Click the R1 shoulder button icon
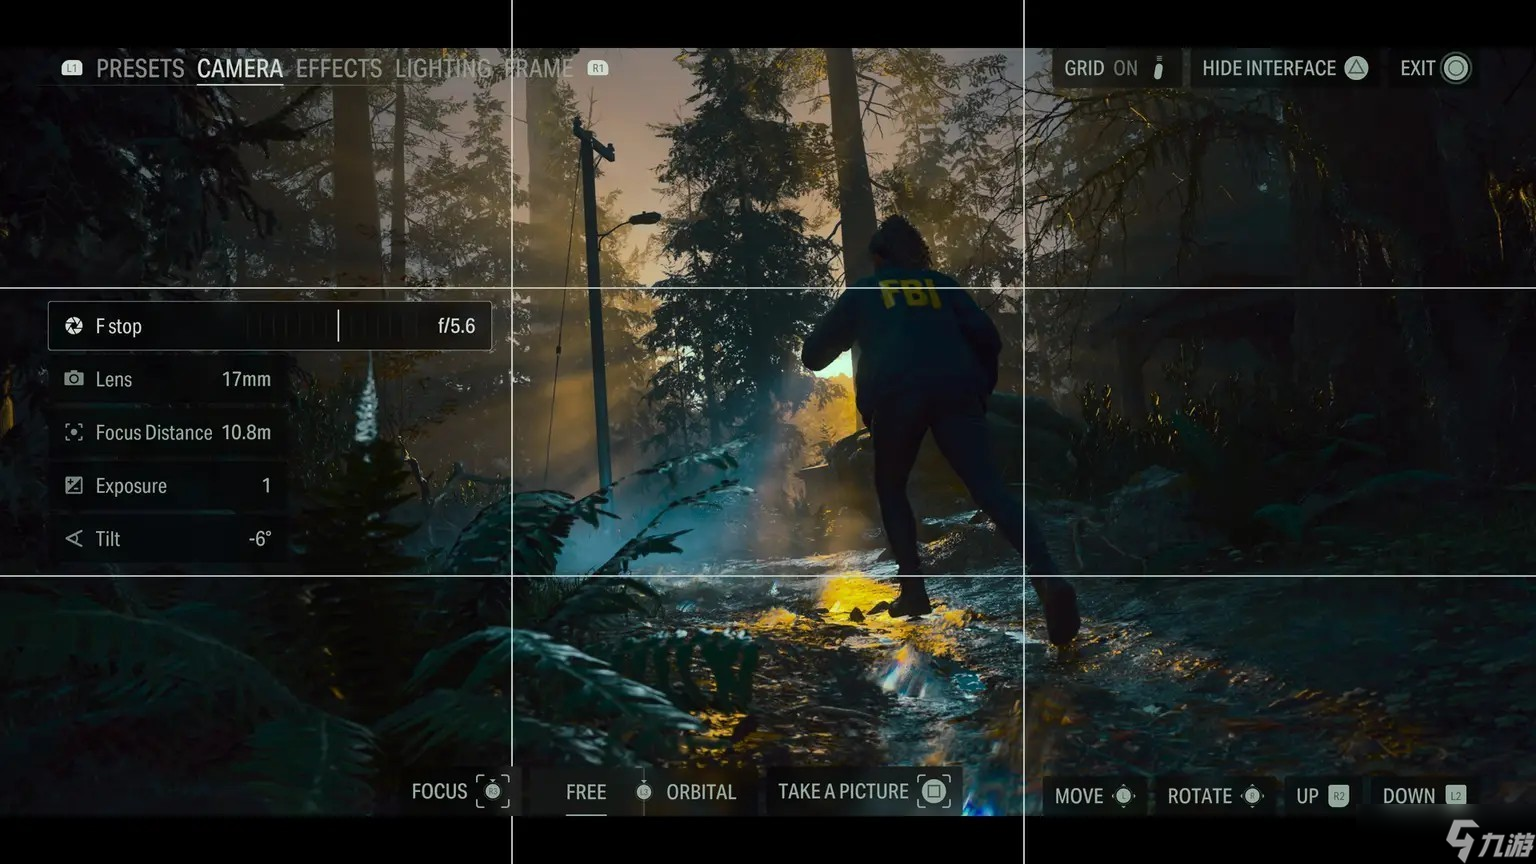This screenshot has height=864, width=1536. coord(598,68)
